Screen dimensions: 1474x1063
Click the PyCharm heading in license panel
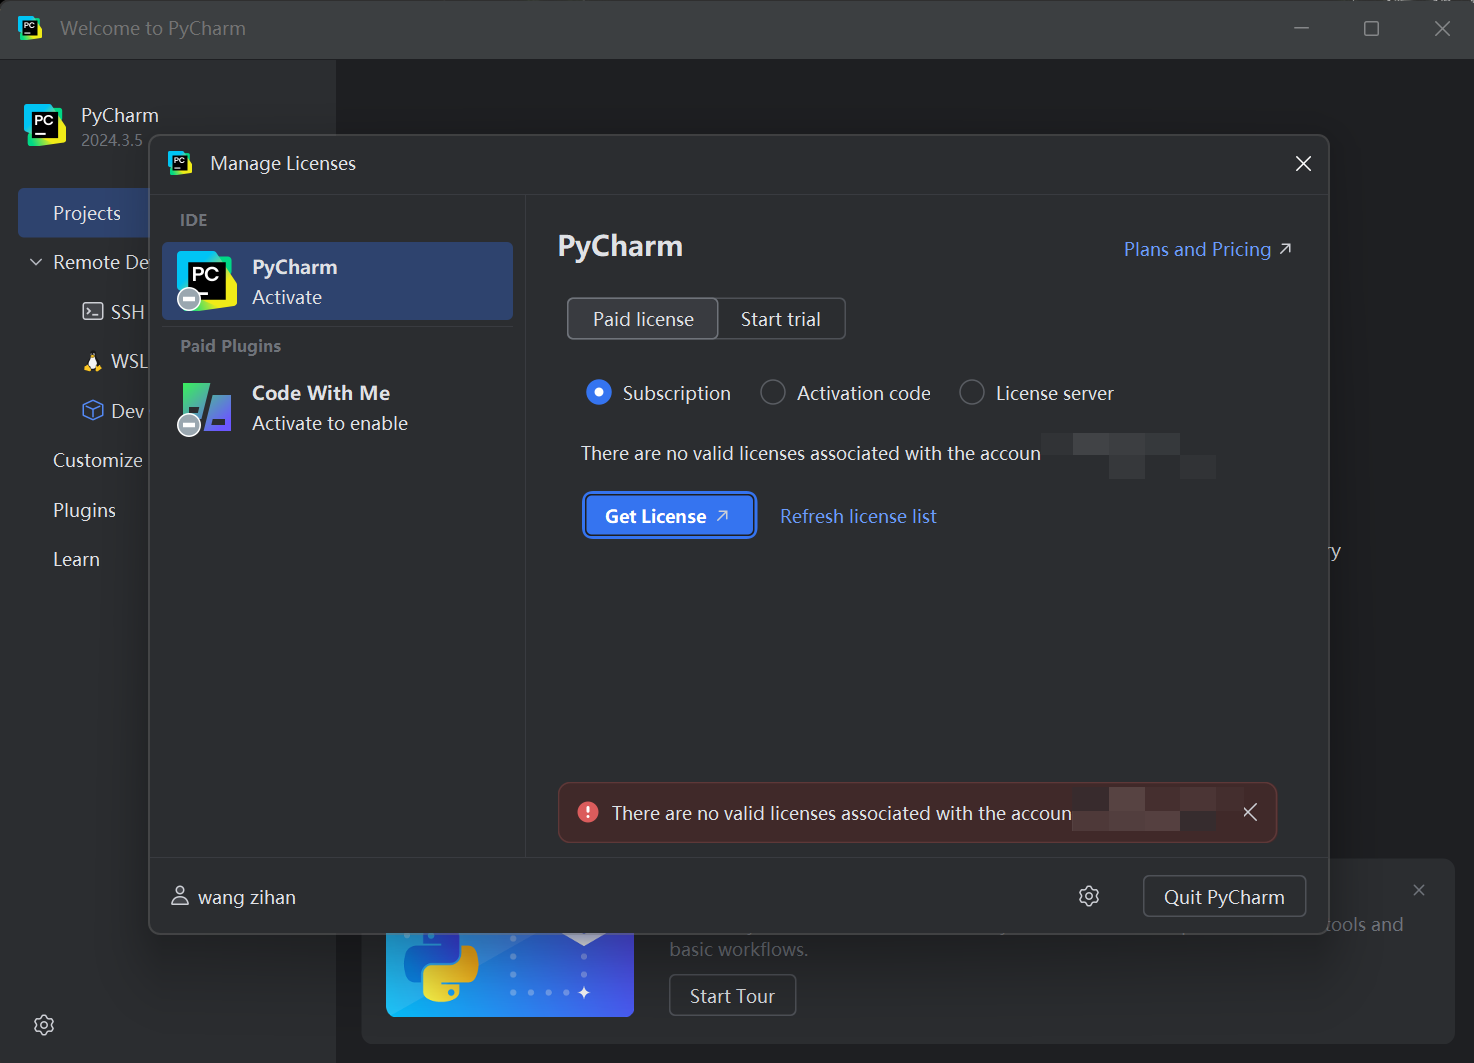click(620, 246)
